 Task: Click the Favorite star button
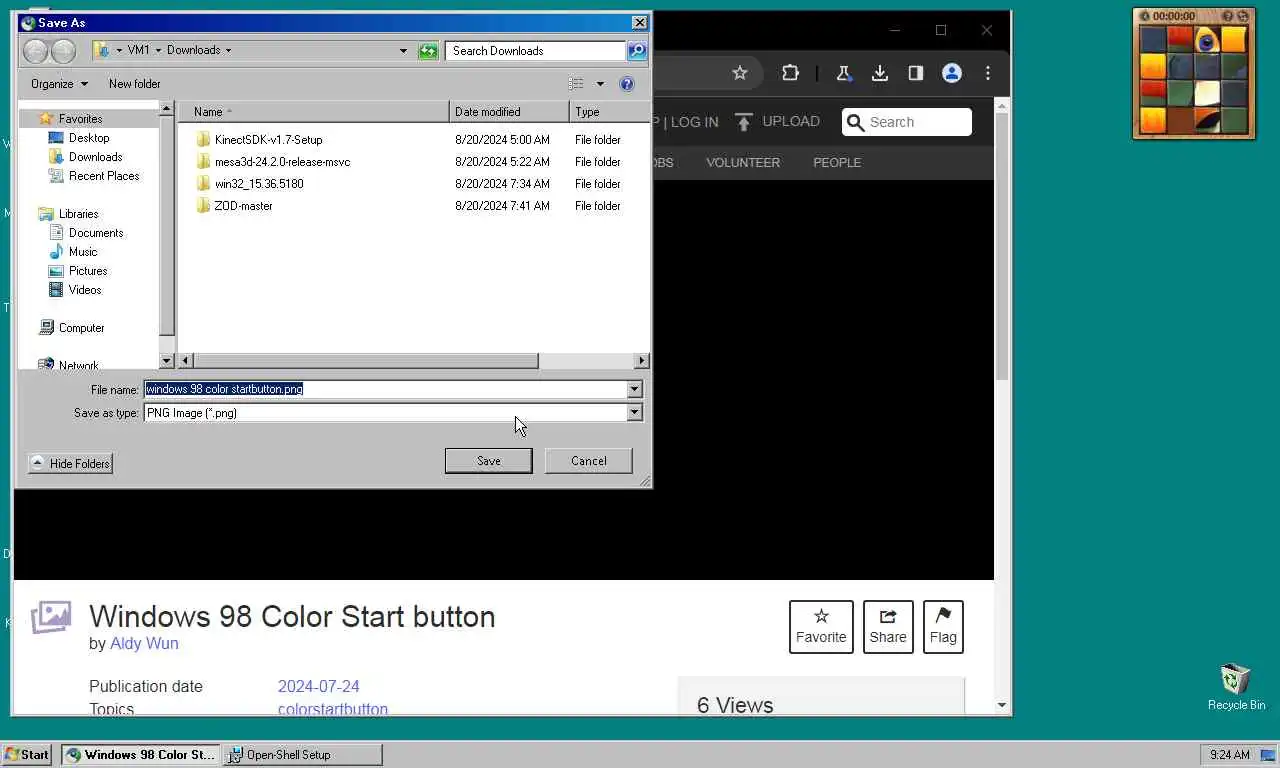821,627
